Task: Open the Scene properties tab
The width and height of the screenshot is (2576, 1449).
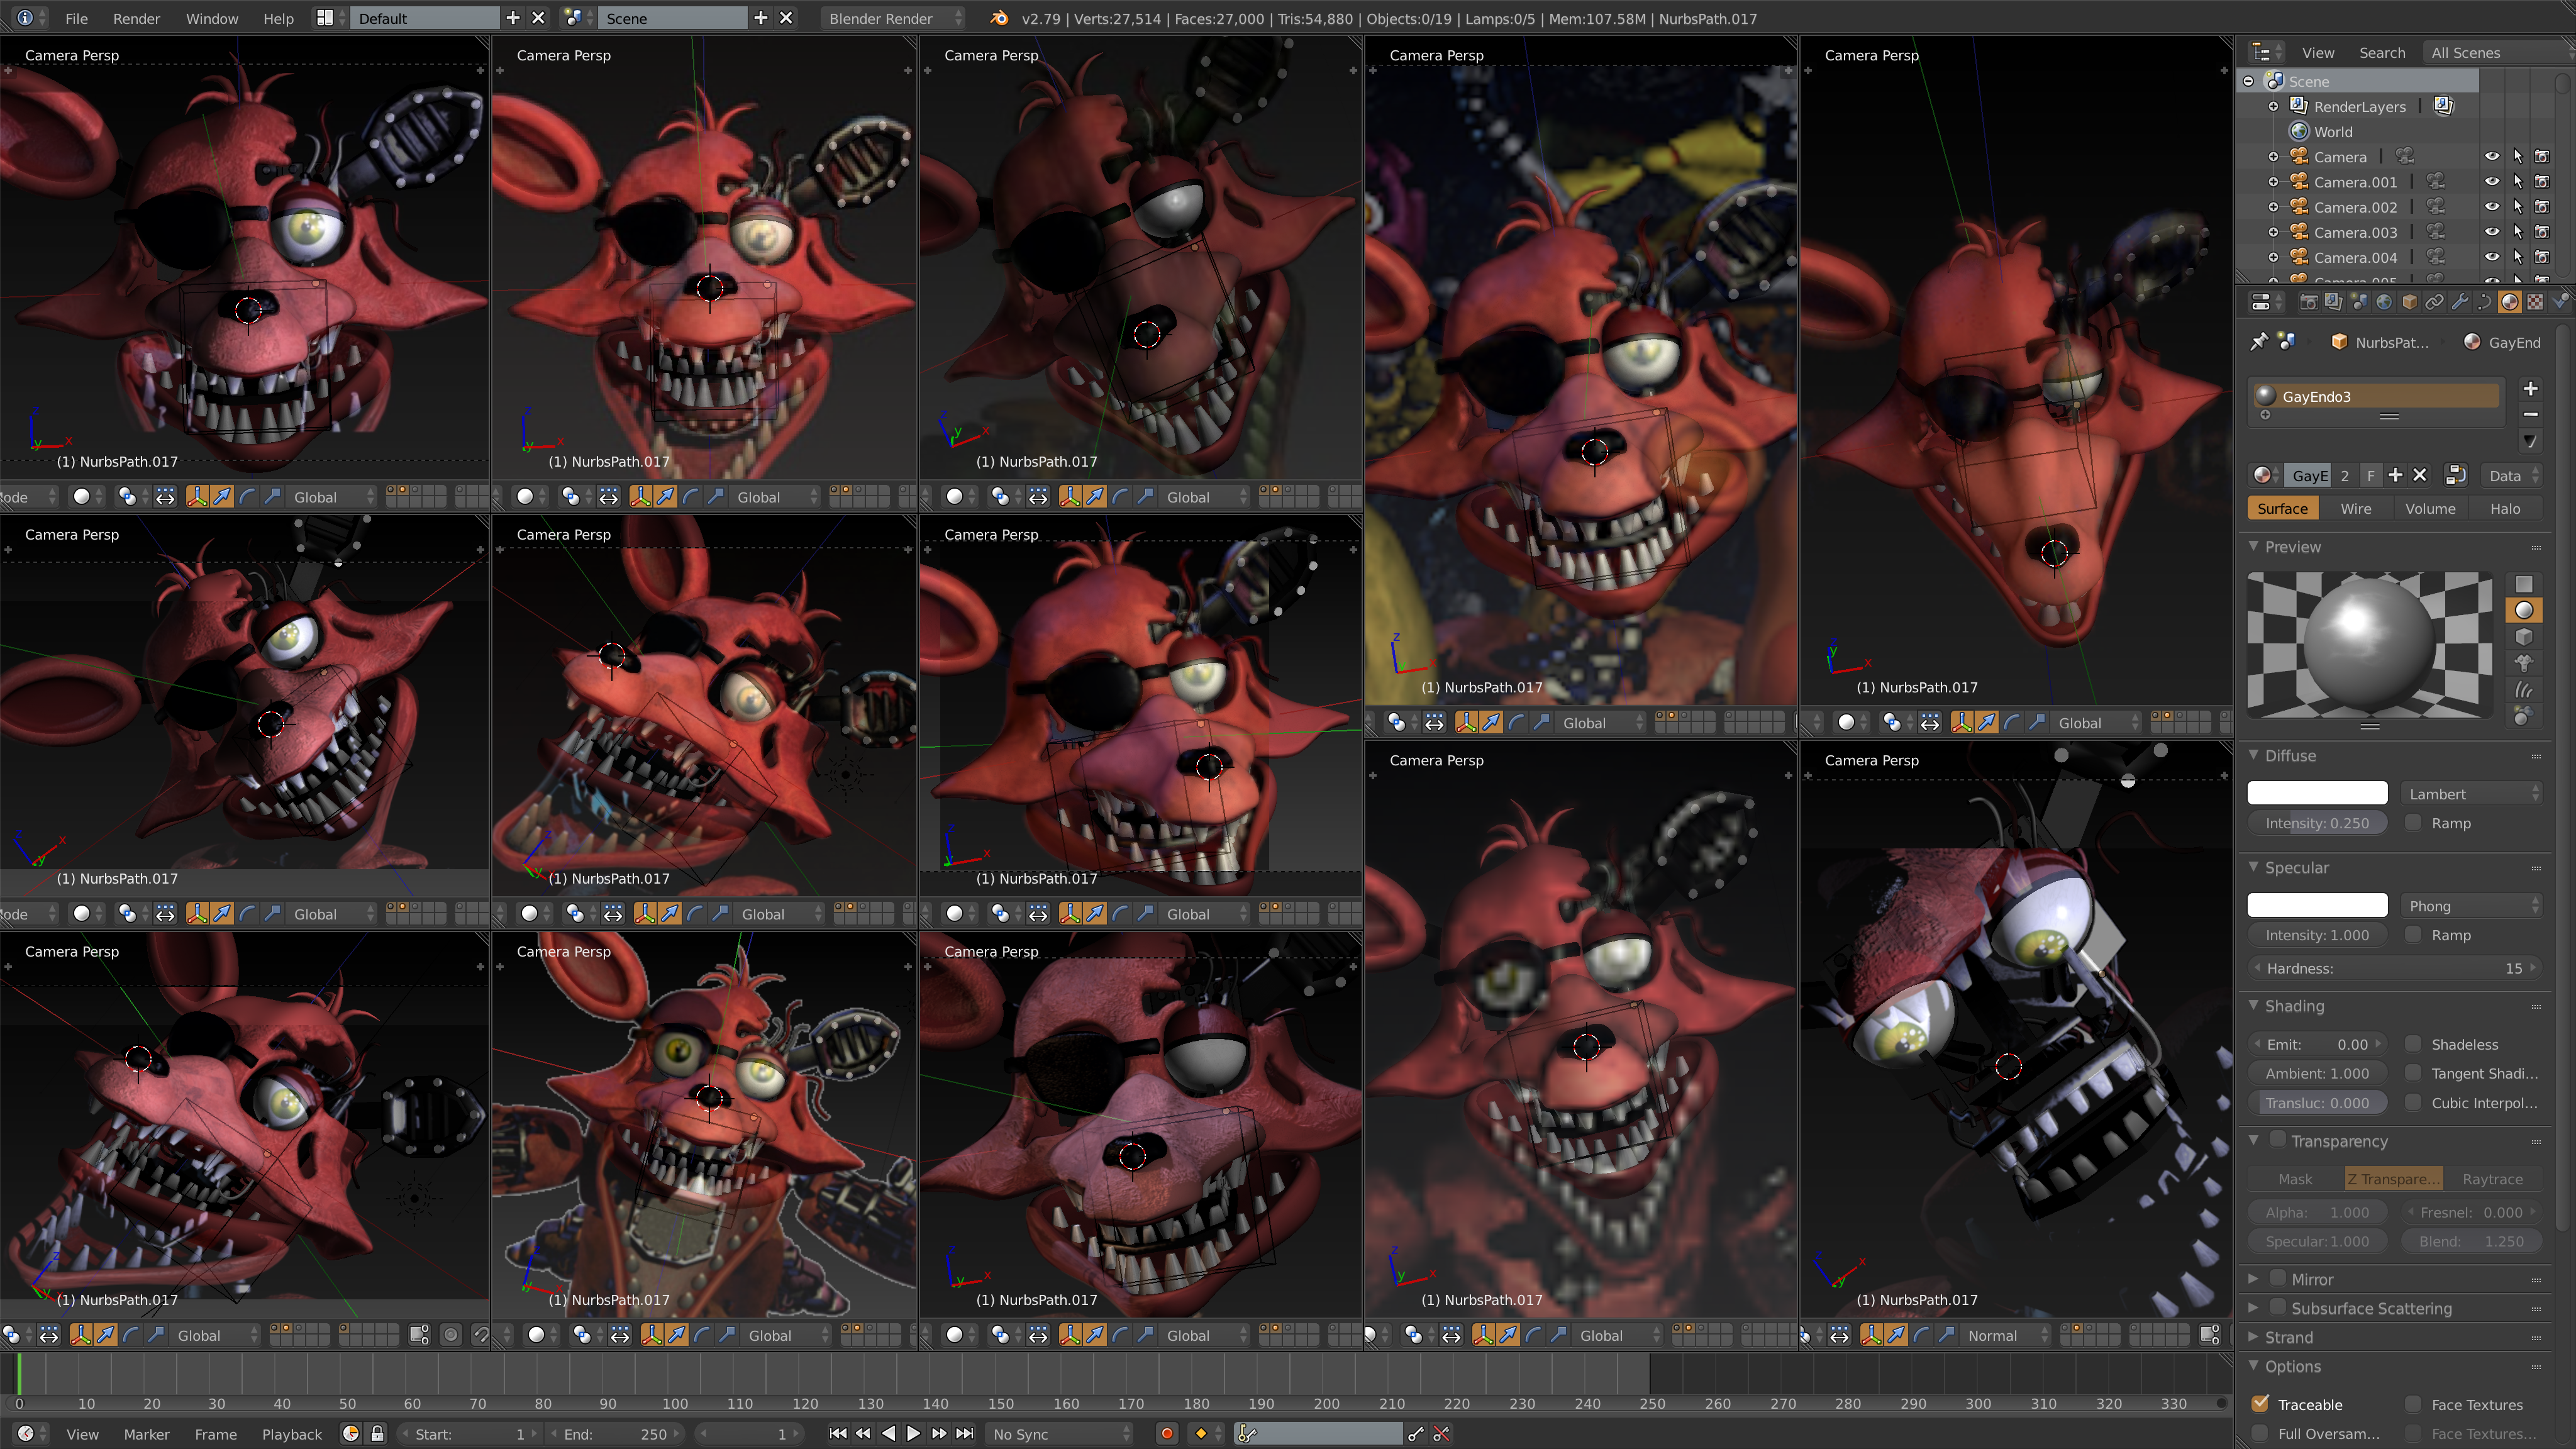Action: [2359, 302]
